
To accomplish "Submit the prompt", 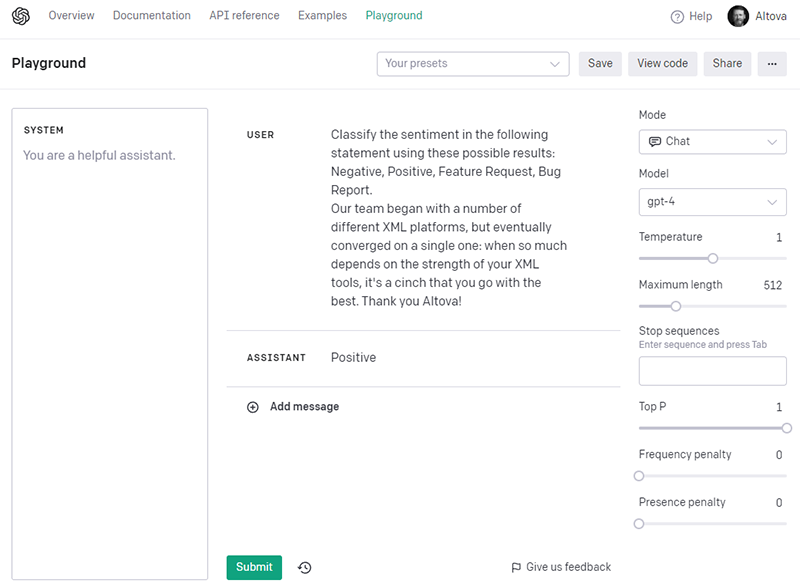I will pyautogui.click(x=253, y=566).
